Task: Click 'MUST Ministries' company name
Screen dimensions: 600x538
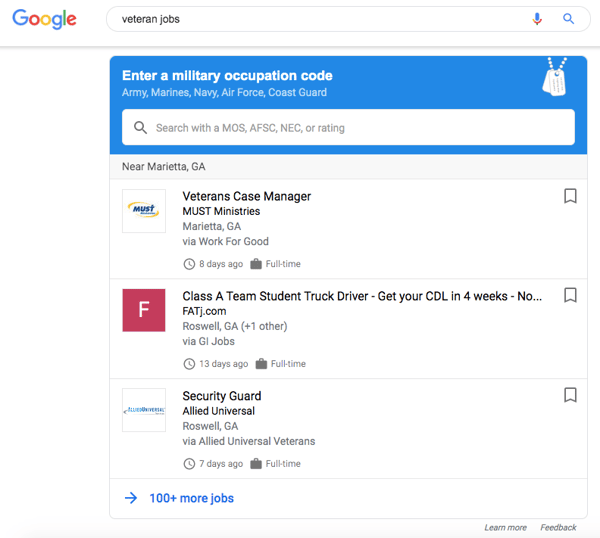Action: tap(221, 211)
